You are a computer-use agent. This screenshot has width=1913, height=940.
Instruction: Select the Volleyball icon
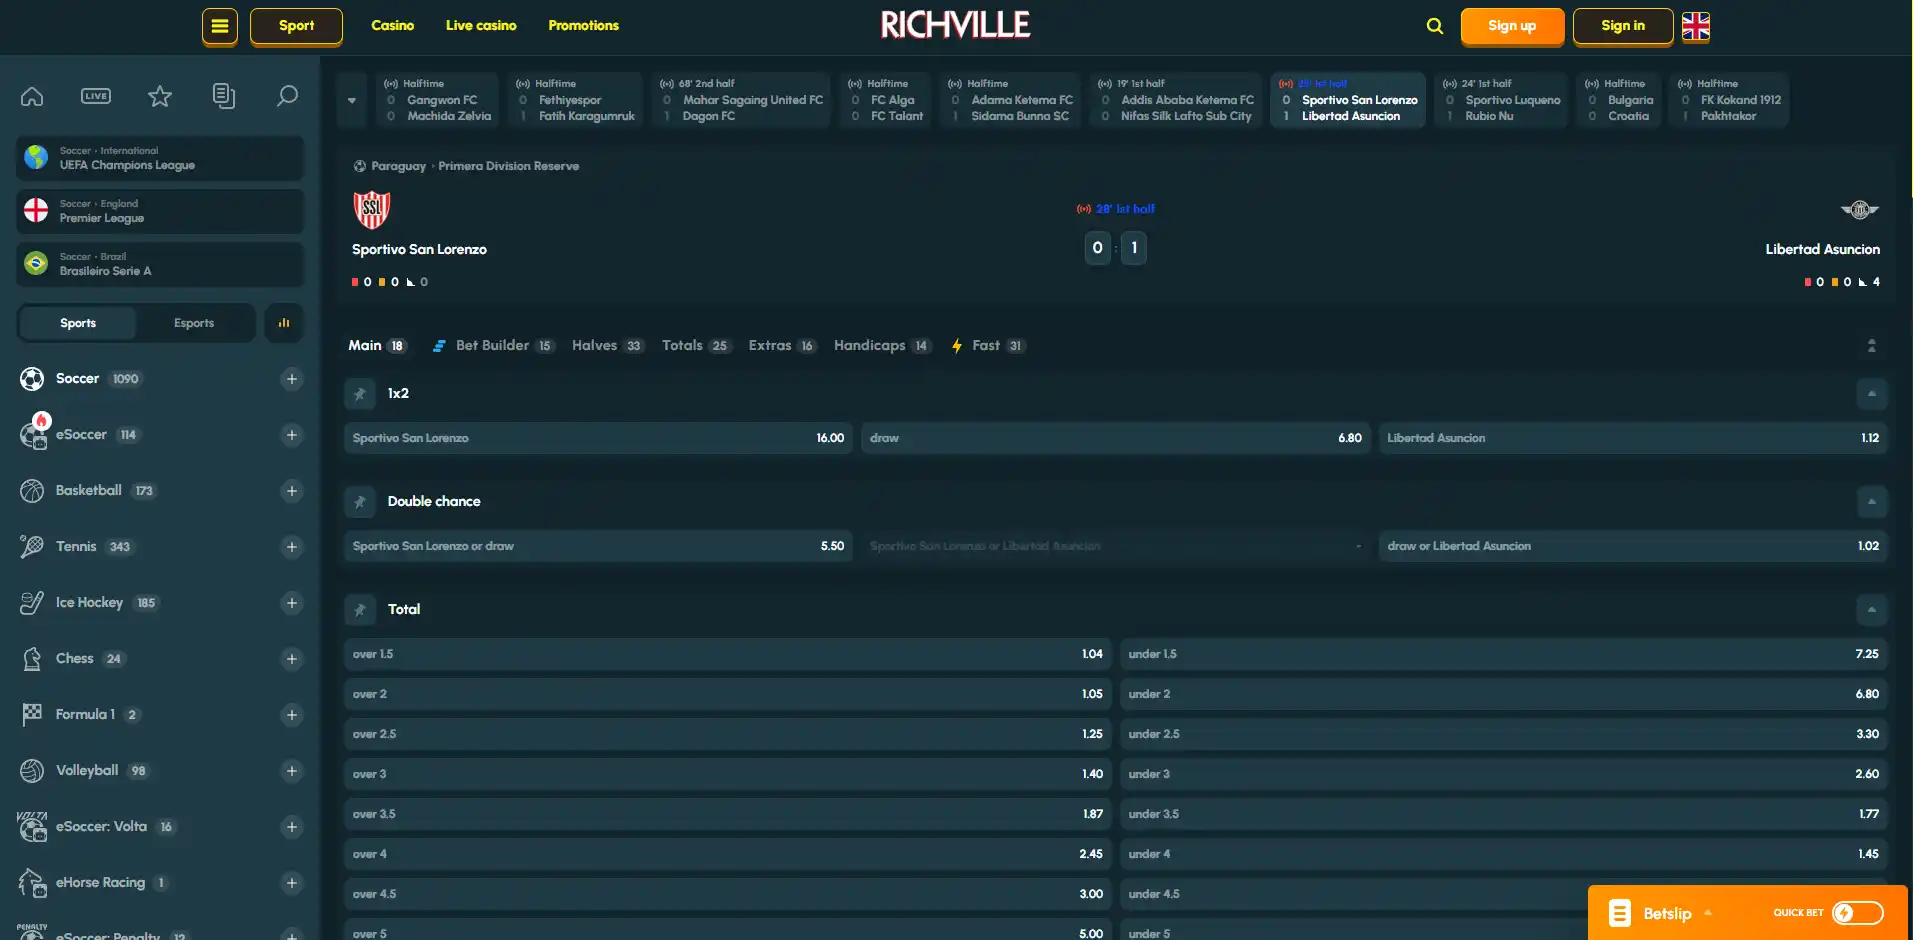point(32,771)
